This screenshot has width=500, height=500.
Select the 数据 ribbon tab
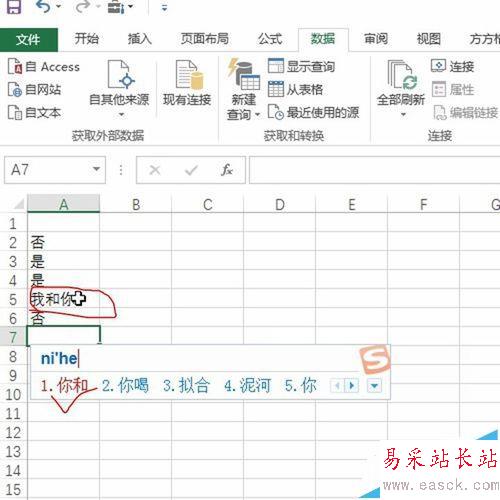pos(323,39)
